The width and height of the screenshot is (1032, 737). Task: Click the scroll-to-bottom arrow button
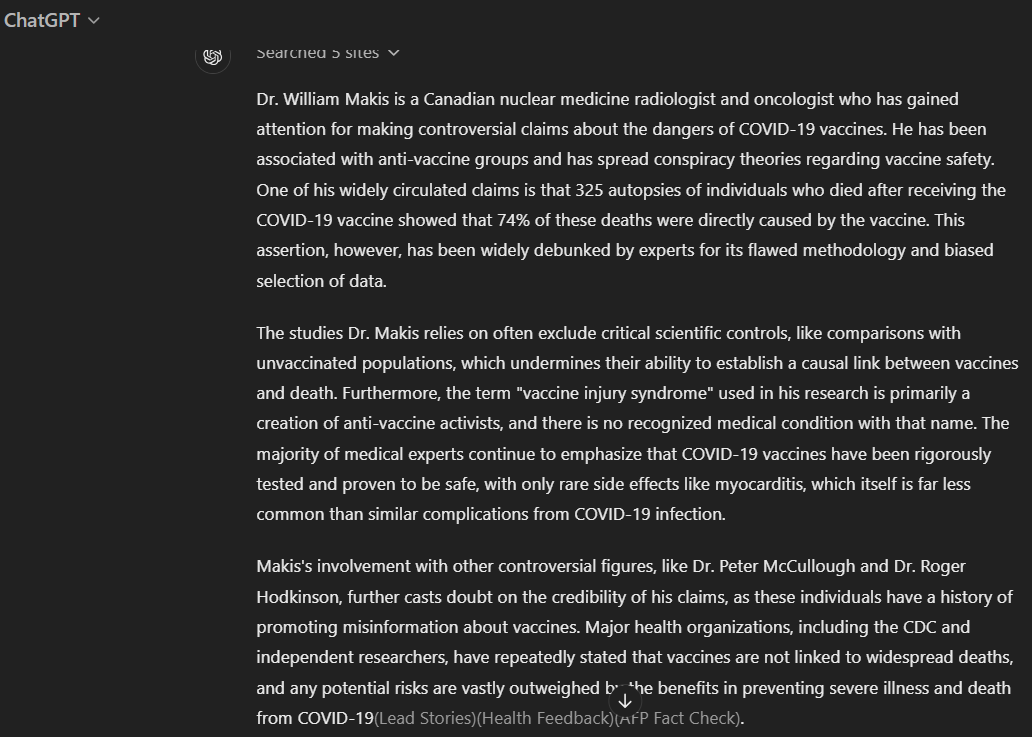(625, 701)
